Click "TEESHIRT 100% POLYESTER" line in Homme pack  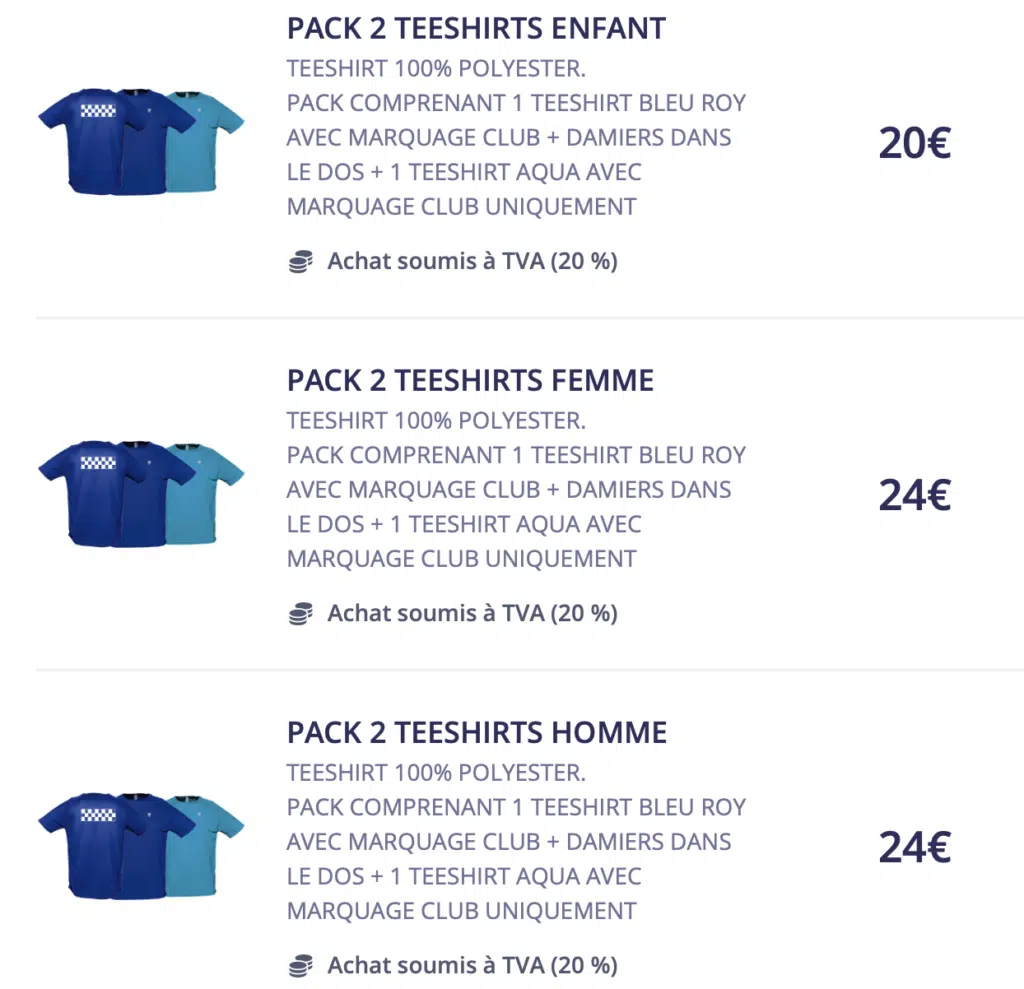tap(436, 773)
